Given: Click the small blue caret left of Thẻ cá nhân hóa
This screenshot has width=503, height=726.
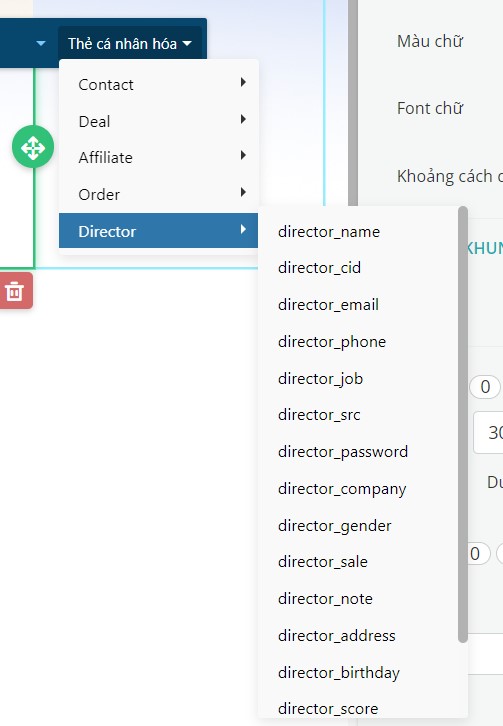Looking at the screenshot, I should [x=41, y=44].
